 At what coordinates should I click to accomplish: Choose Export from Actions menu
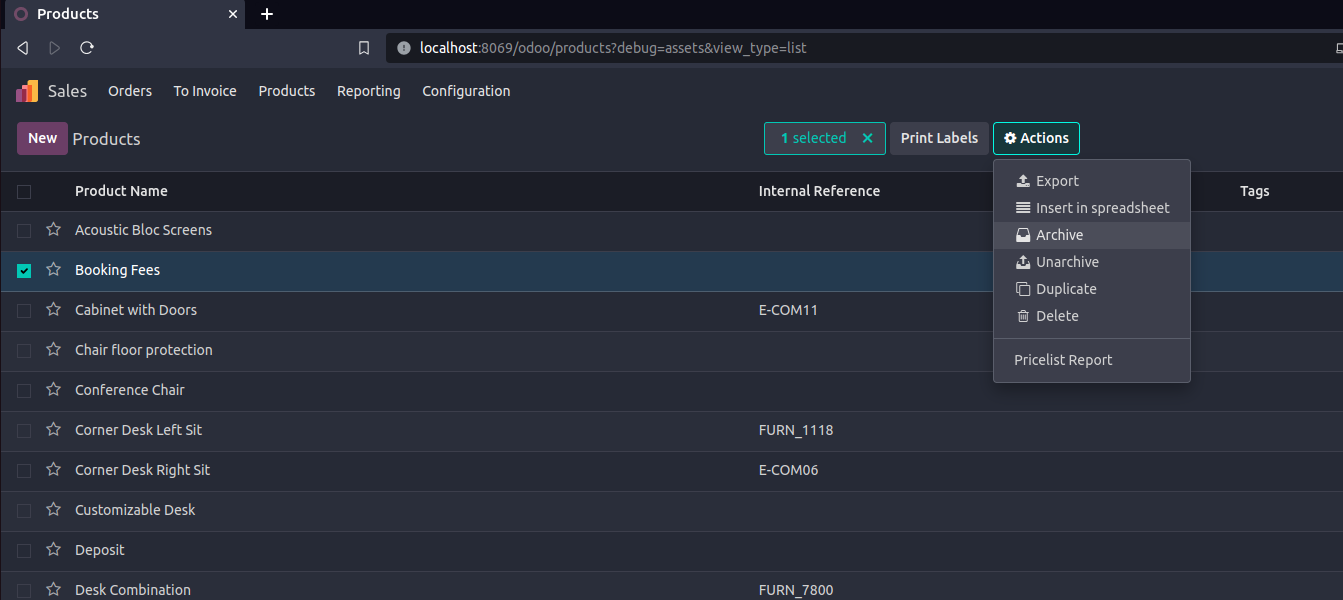tap(1092, 181)
